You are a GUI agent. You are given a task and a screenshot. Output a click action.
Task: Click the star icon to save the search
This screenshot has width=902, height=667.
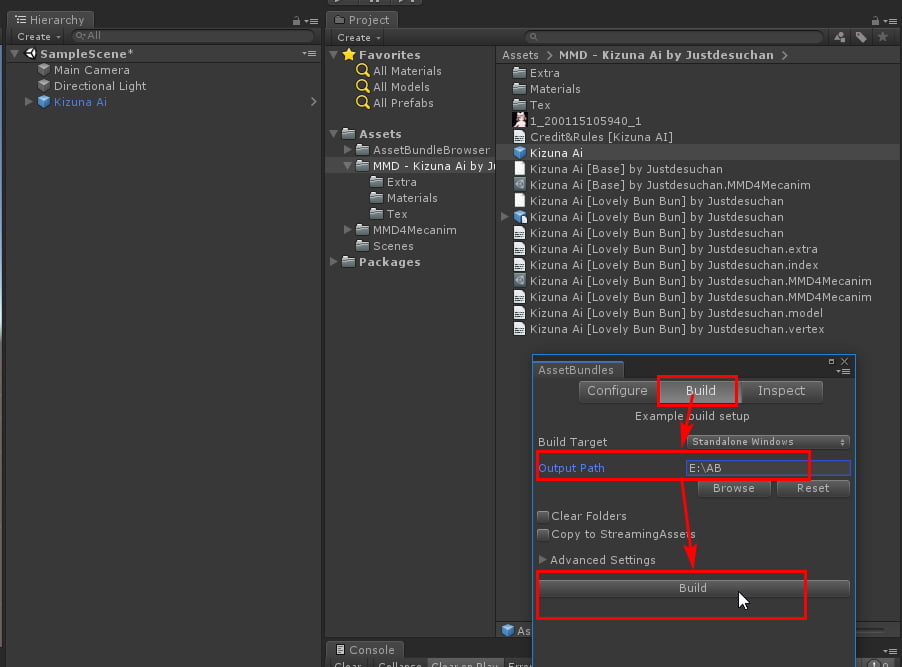882,36
